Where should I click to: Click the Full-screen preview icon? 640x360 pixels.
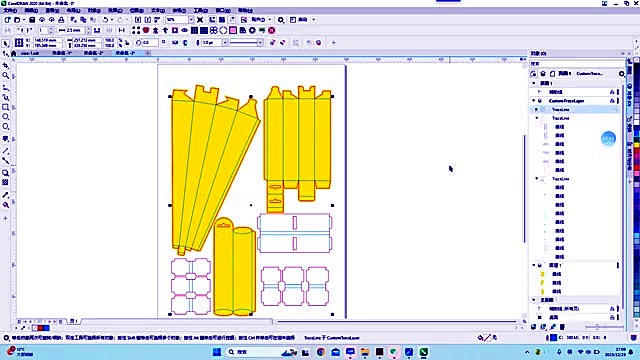click(200, 20)
